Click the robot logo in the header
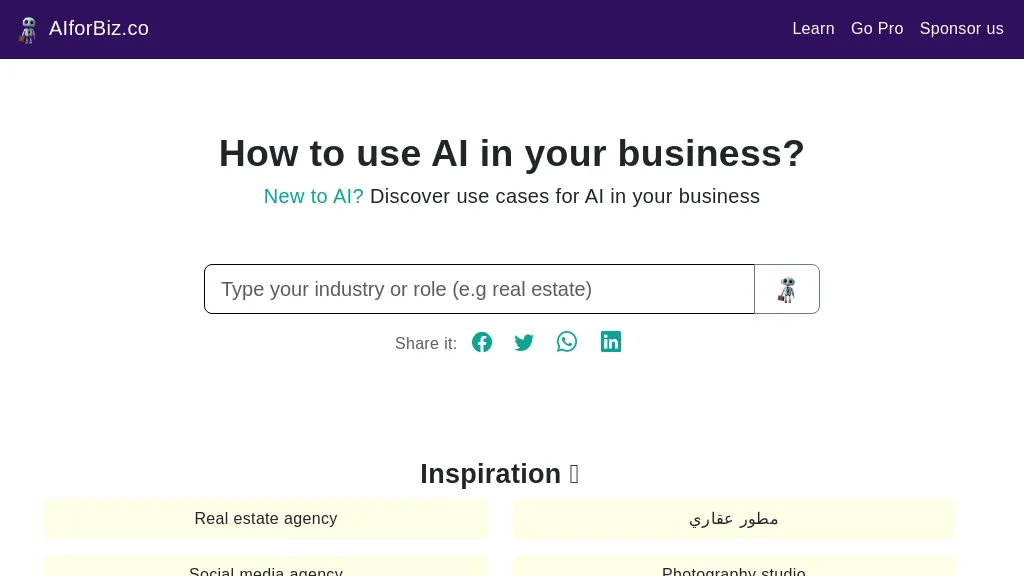The height and width of the screenshot is (576, 1024). pos(27,29)
